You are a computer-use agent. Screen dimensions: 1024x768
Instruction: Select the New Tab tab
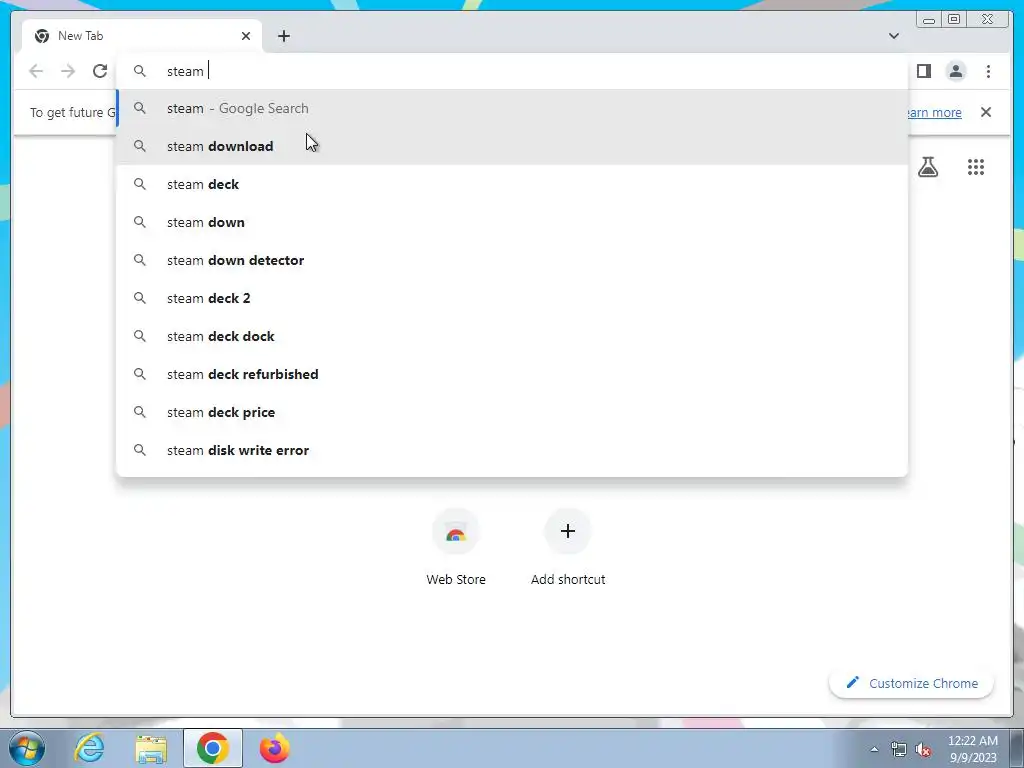142,36
